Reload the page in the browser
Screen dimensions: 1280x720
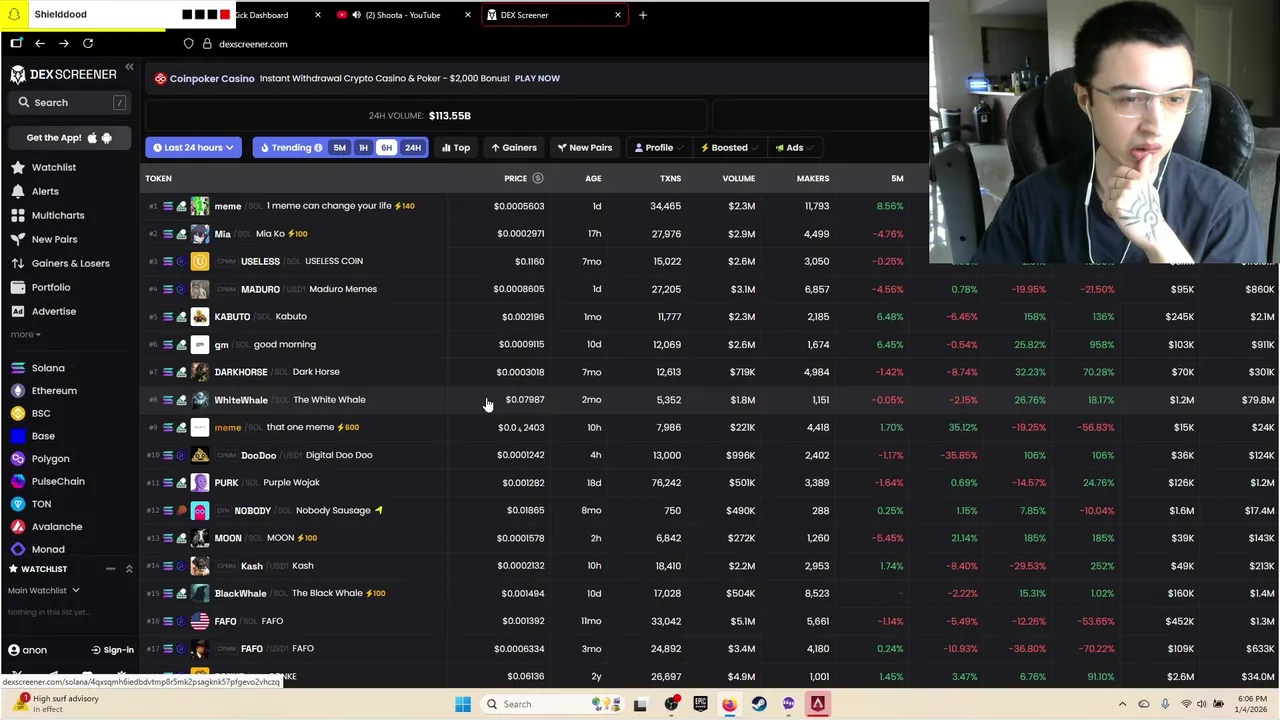(88, 43)
